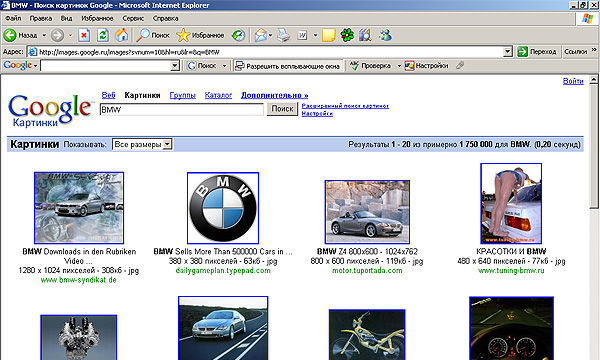This screenshot has width=600, height=360.
Task: Open the Search (Поиск) toolbar button
Action: [x=153, y=36]
